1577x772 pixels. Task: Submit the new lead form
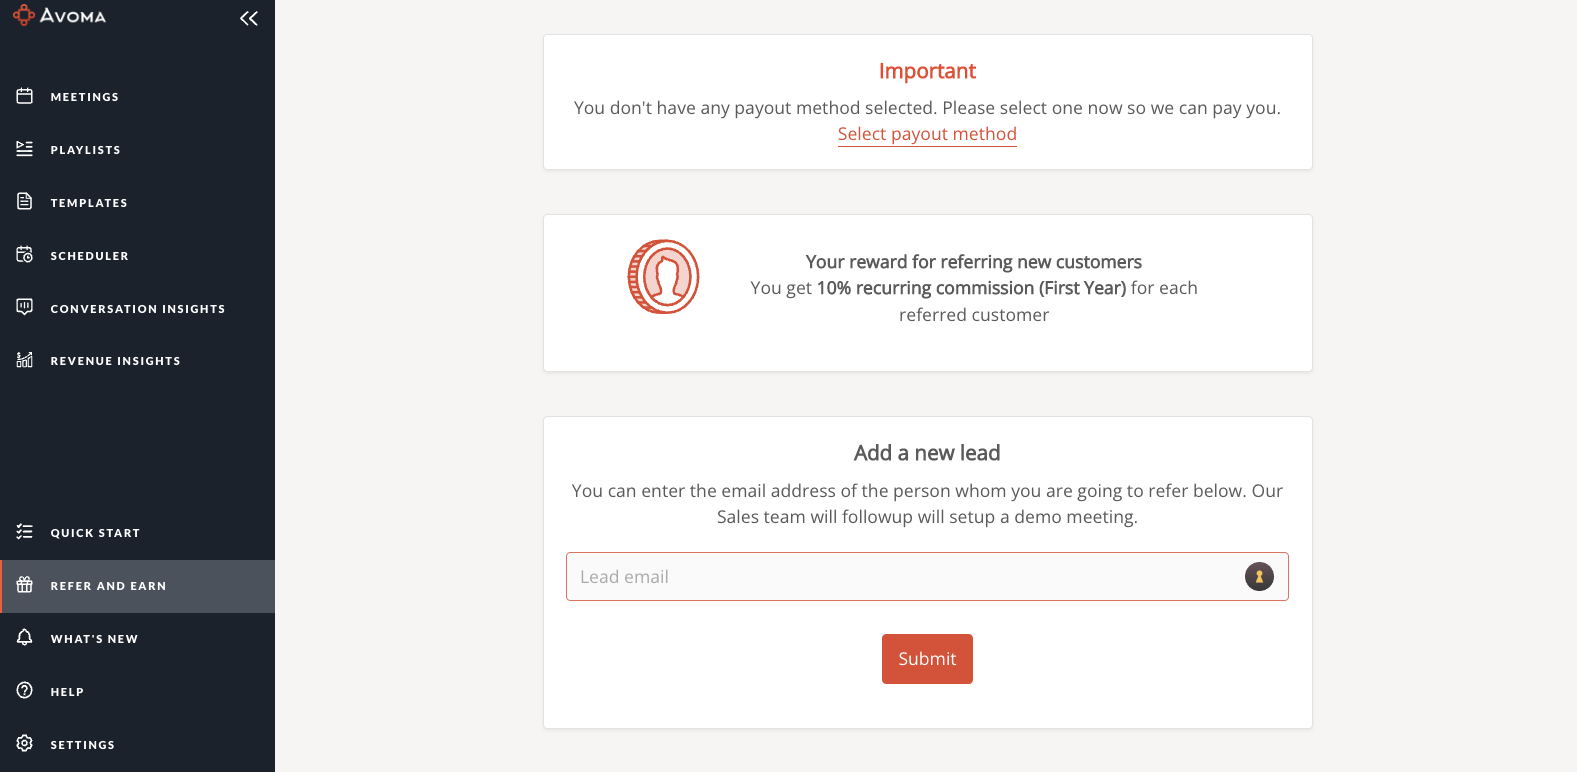coord(927,659)
